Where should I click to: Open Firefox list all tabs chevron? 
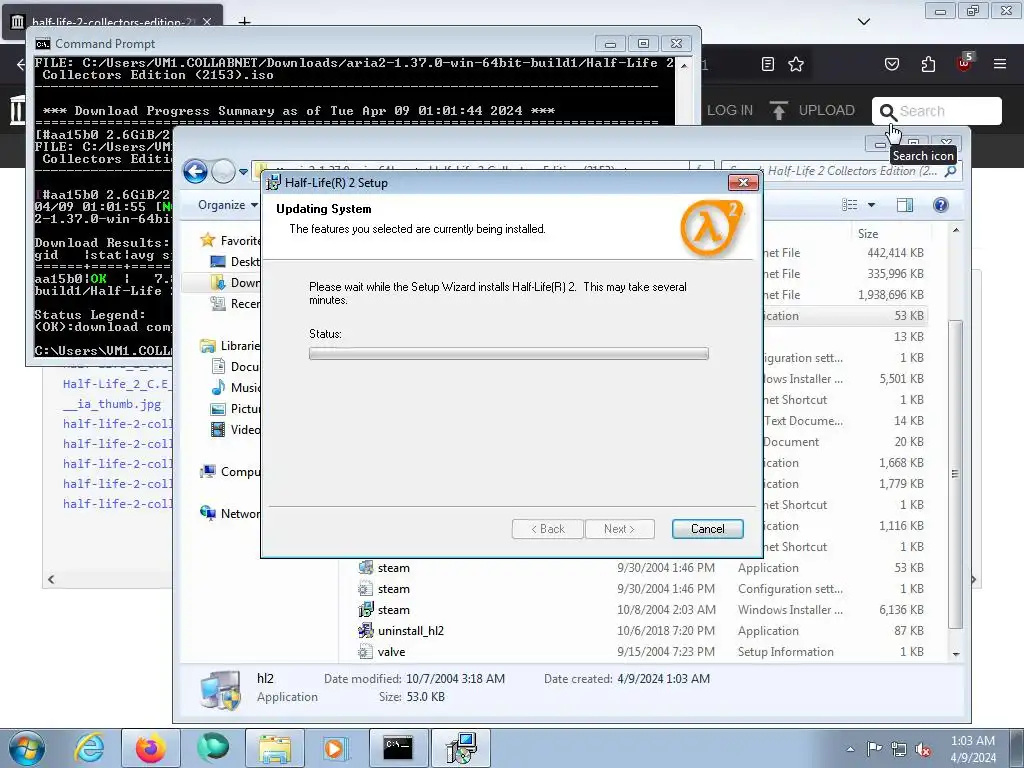(863, 22)
